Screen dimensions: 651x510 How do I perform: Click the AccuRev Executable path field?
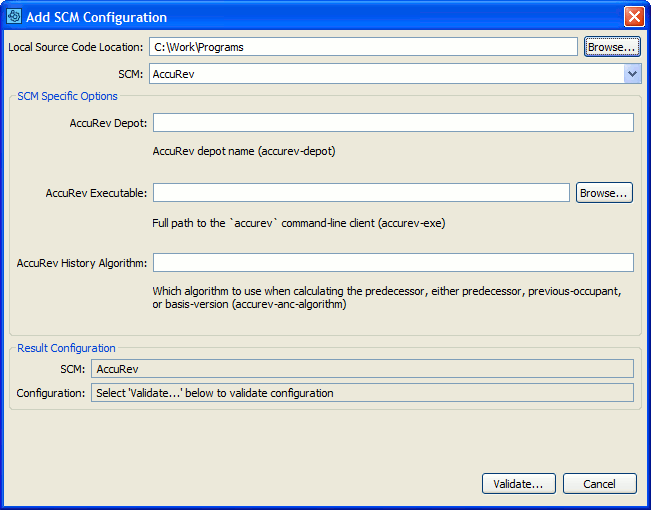(x=361, y=193)
